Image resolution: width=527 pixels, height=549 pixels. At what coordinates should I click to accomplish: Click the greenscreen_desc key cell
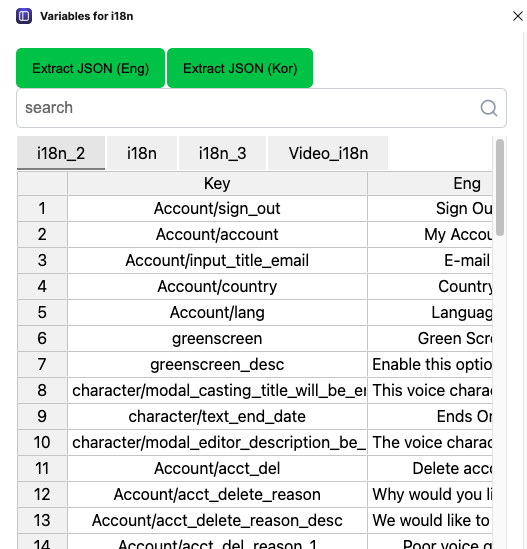(x=217, y=364)
